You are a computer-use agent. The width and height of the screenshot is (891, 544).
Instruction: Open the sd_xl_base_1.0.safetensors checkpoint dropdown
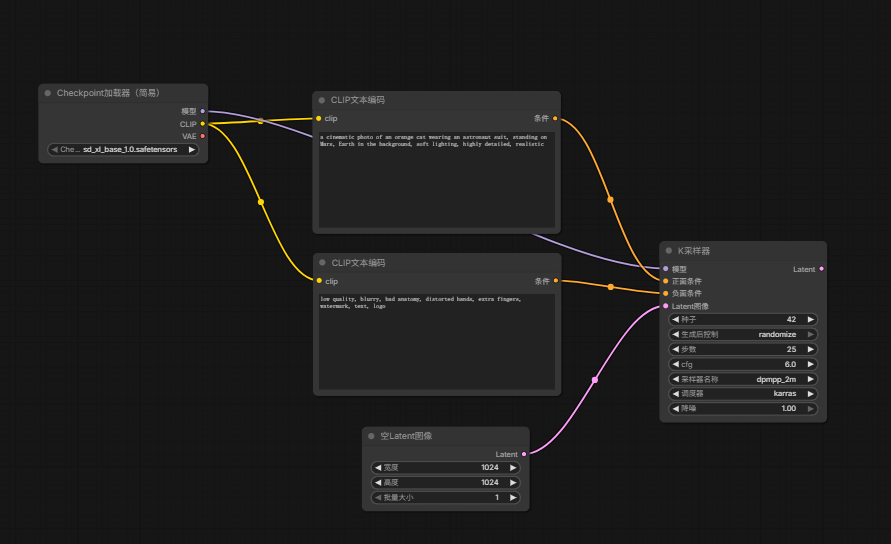point(123,150)
